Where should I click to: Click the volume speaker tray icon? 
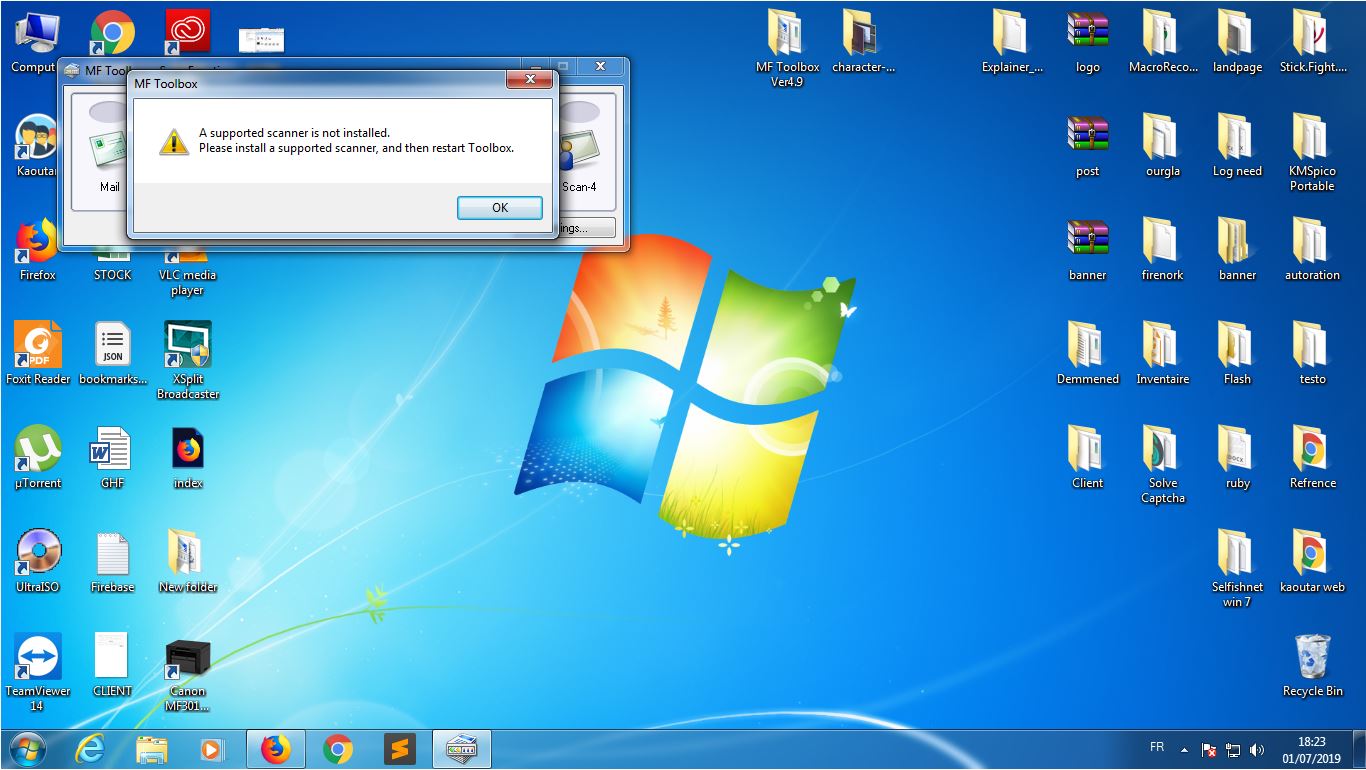click(x=1257, y=749)
